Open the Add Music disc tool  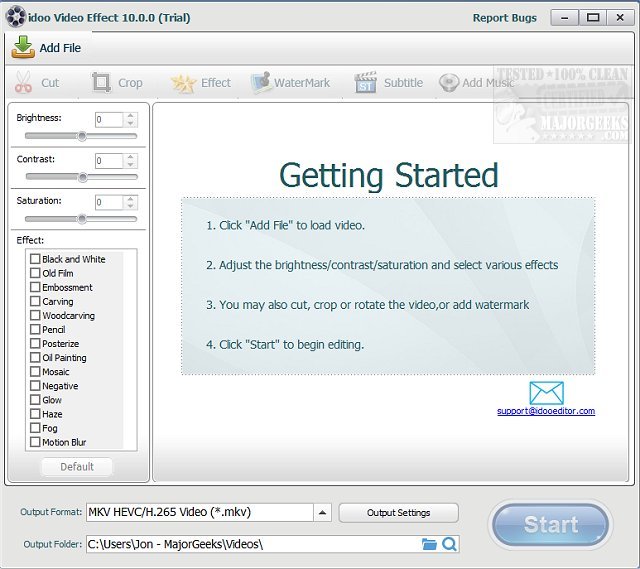click(449, 83)
